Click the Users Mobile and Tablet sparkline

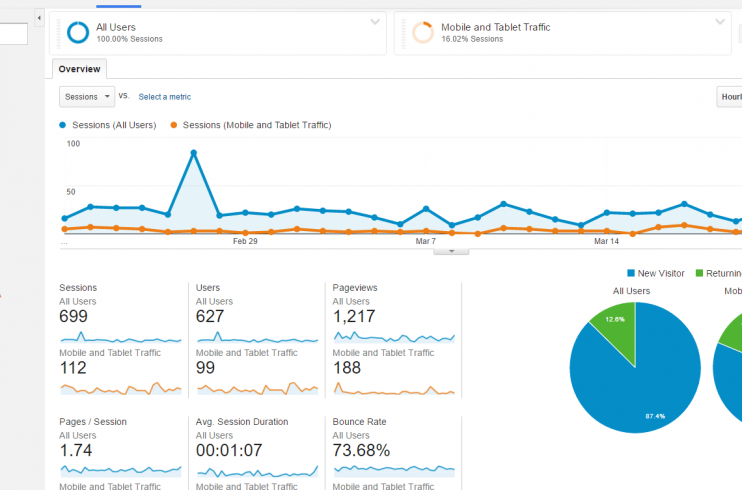(x=257, y=388)
